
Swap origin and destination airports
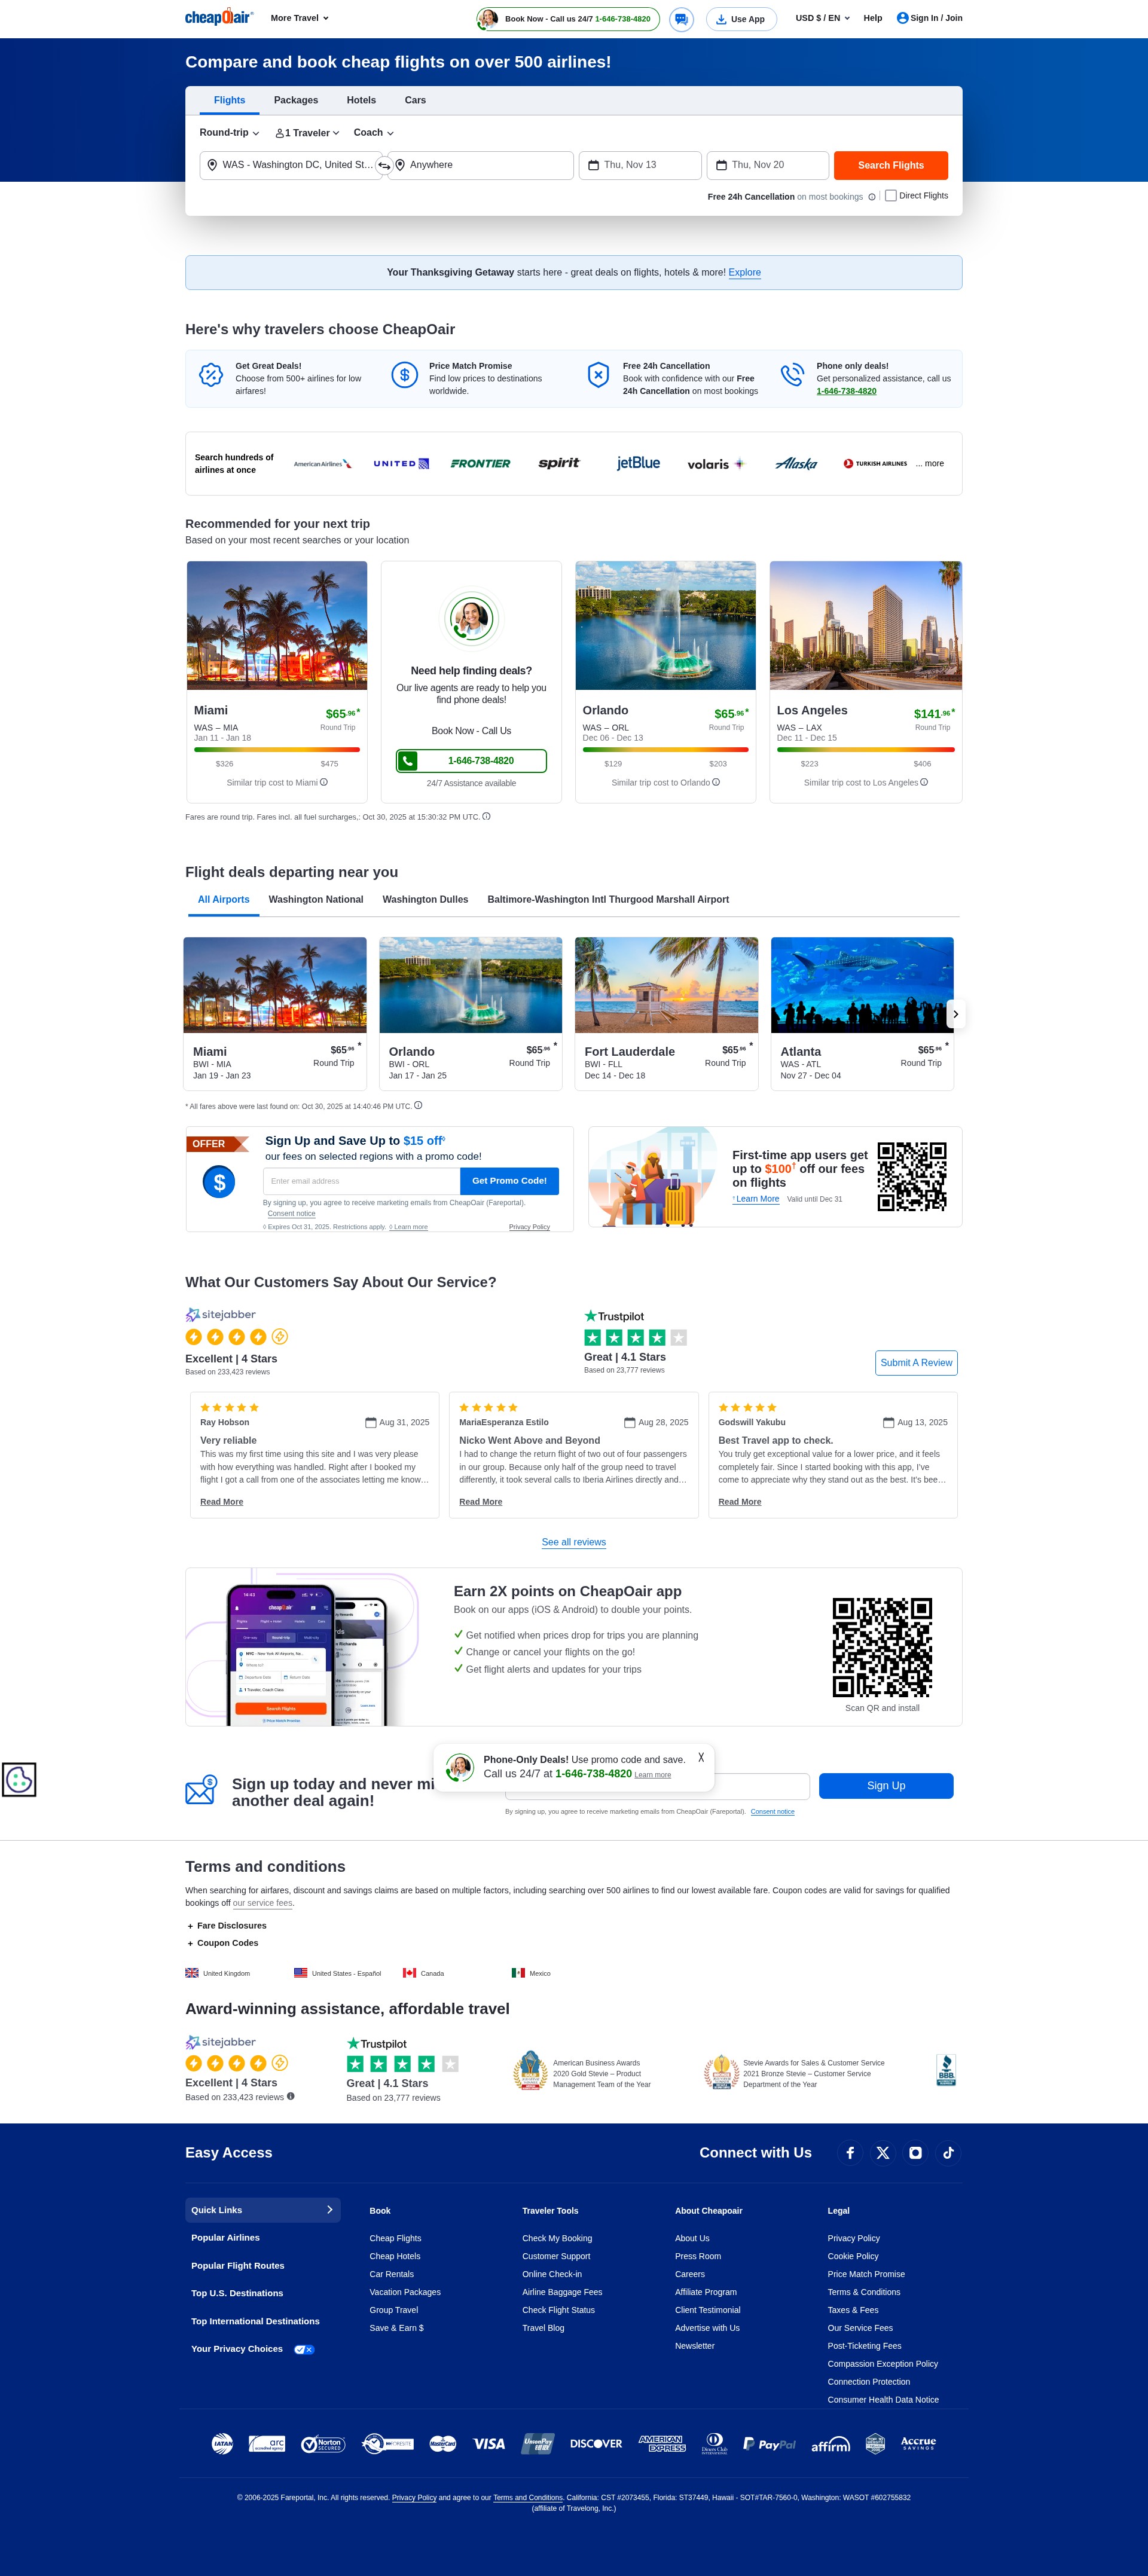[383, 166]
